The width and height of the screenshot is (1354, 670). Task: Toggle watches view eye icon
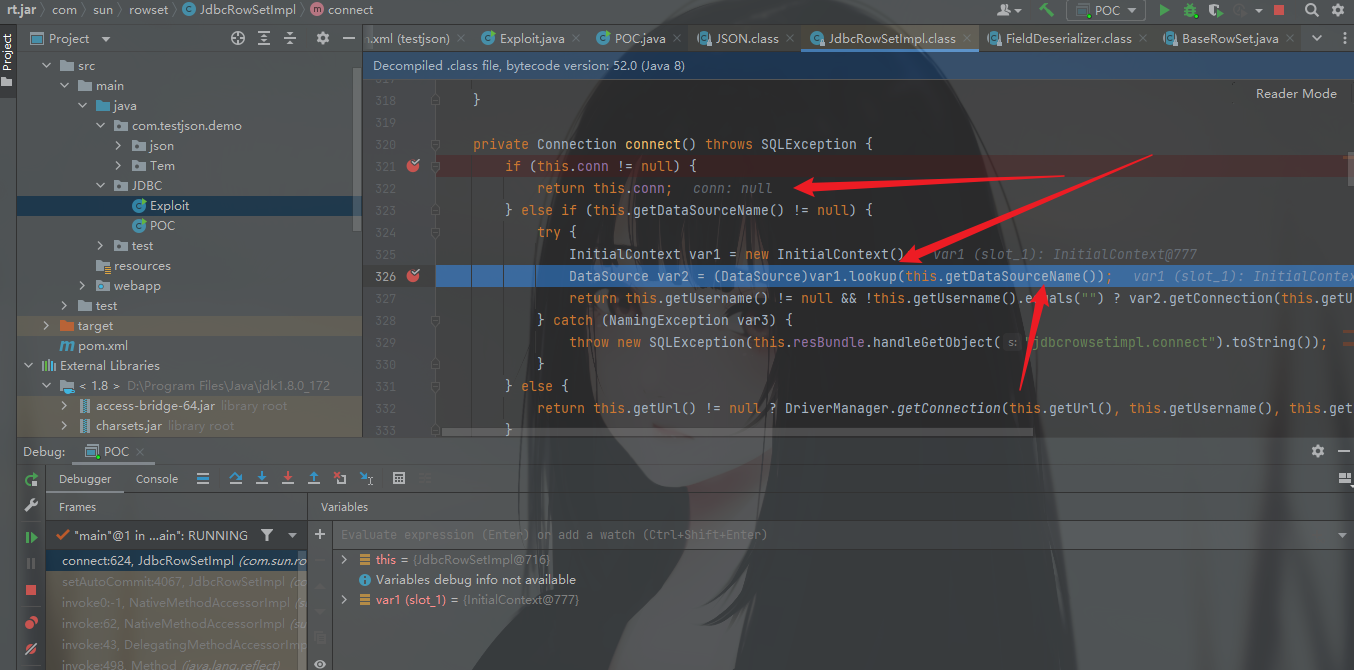[x=320, y=663]
